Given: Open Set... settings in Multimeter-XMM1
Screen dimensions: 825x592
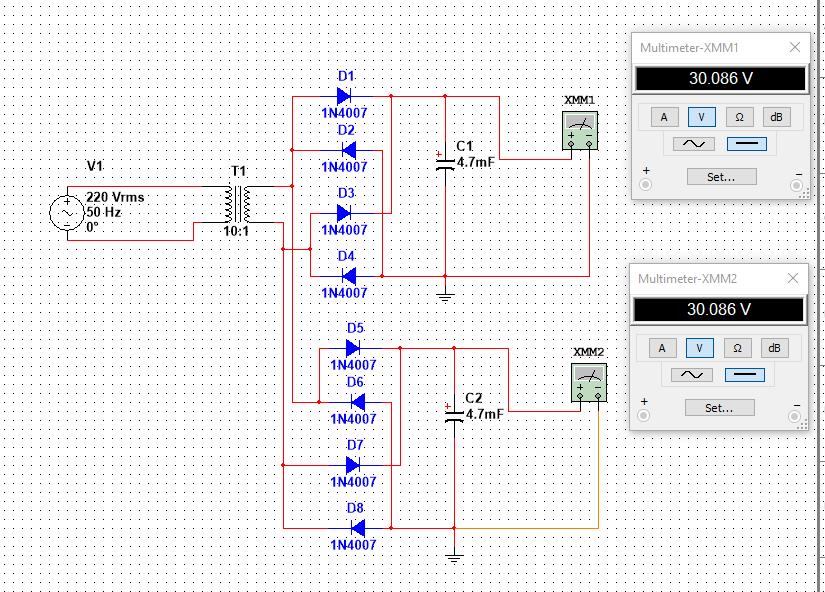Looking at the screenshot, I should click(x=721, y=177).
